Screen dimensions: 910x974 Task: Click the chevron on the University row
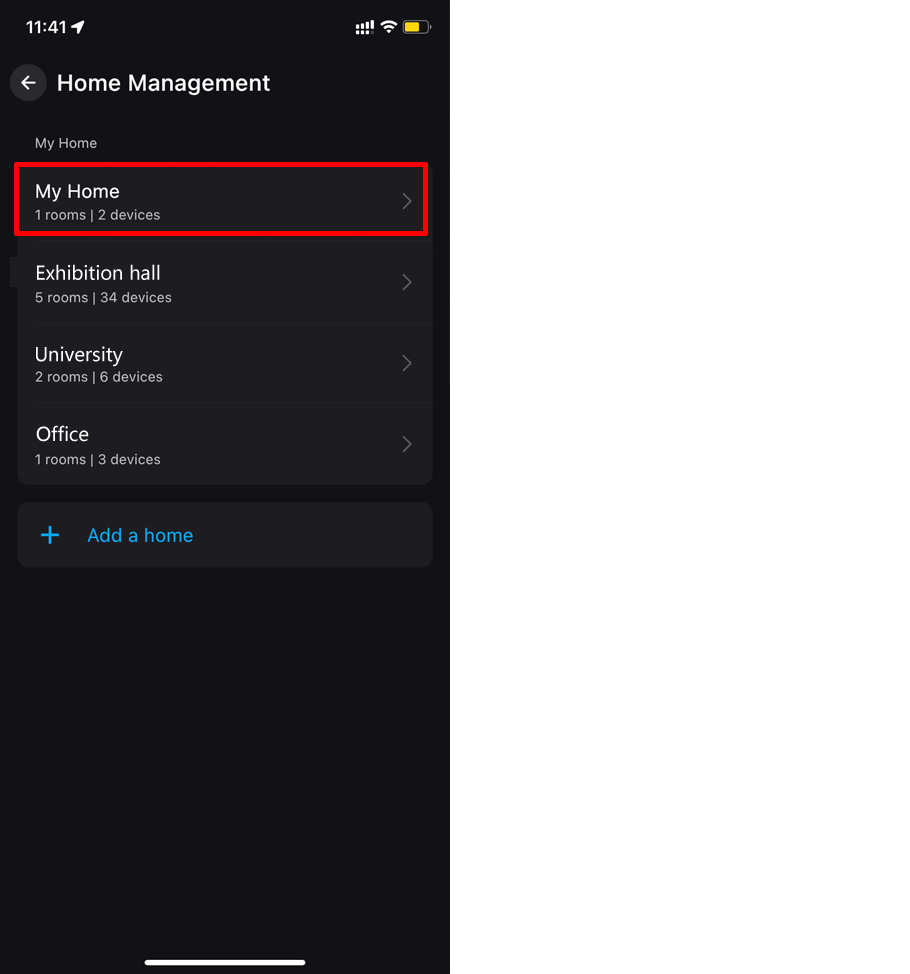pyautogui.click(x=406, y=363)
